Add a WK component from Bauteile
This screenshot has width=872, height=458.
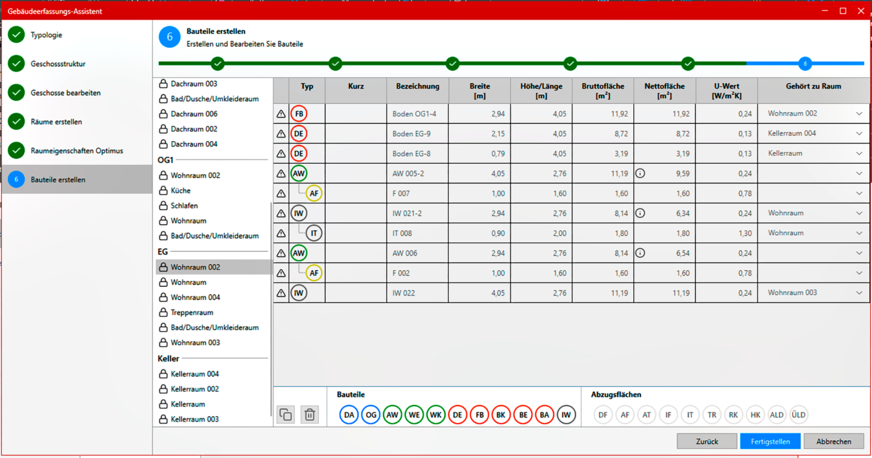pos(435,415)
